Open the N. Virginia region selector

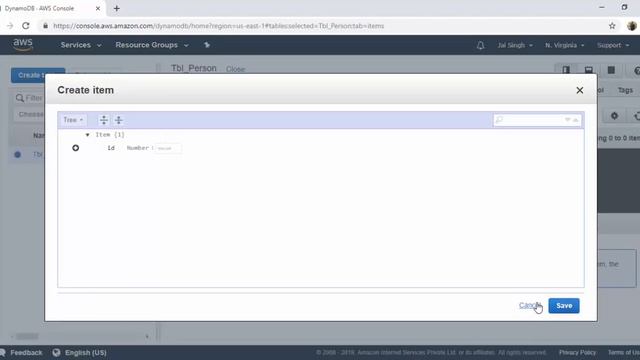click(x=564, y=45)
